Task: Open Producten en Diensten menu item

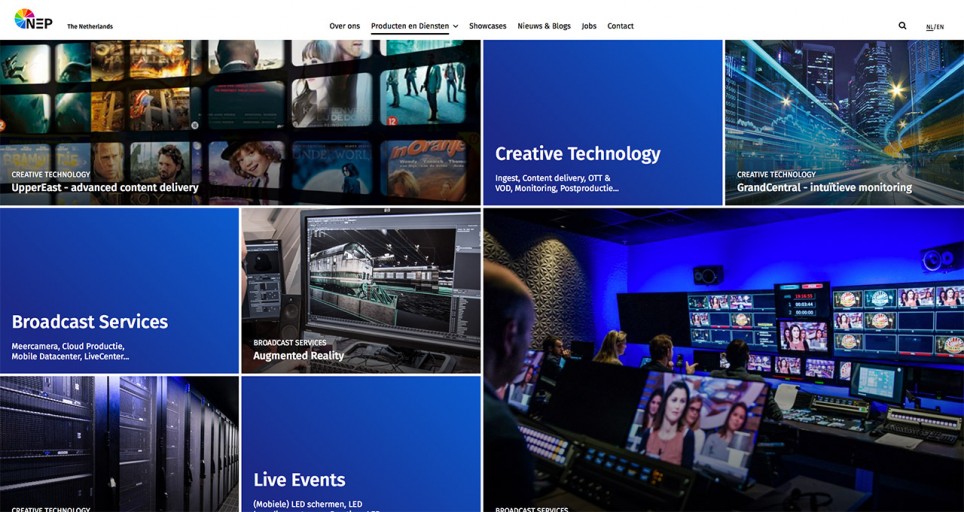Action: click(409, 26)
